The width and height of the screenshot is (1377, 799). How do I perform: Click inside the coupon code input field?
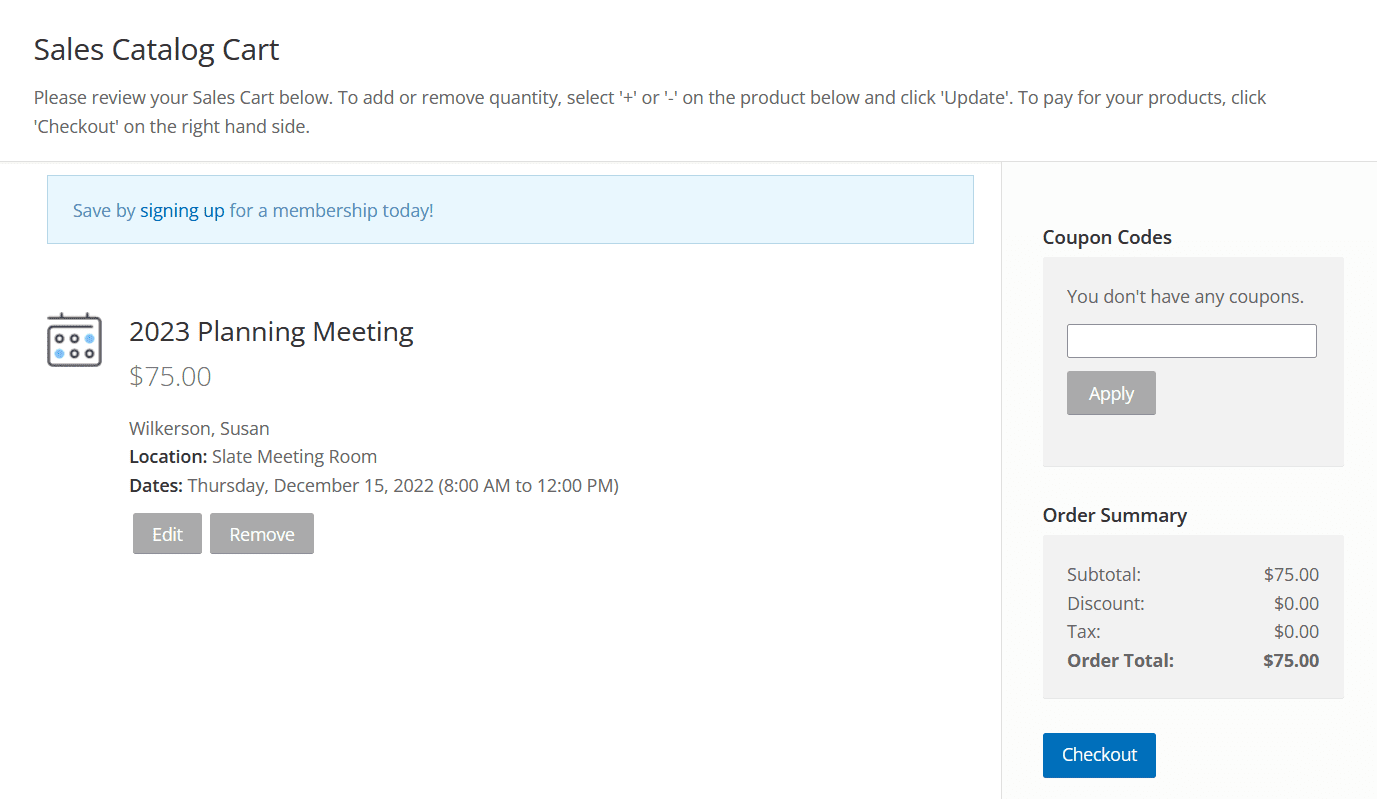pos(1191,341)
